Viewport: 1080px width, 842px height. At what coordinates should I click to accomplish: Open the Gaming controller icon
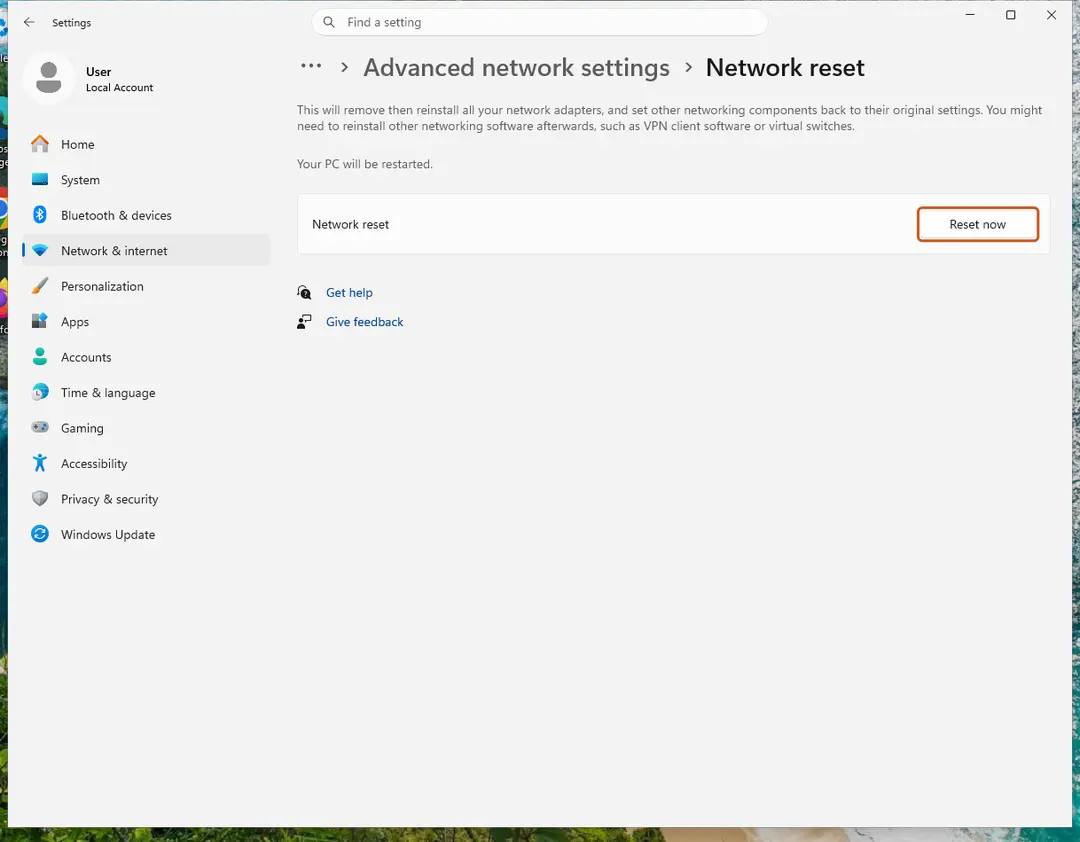(40, 428)
